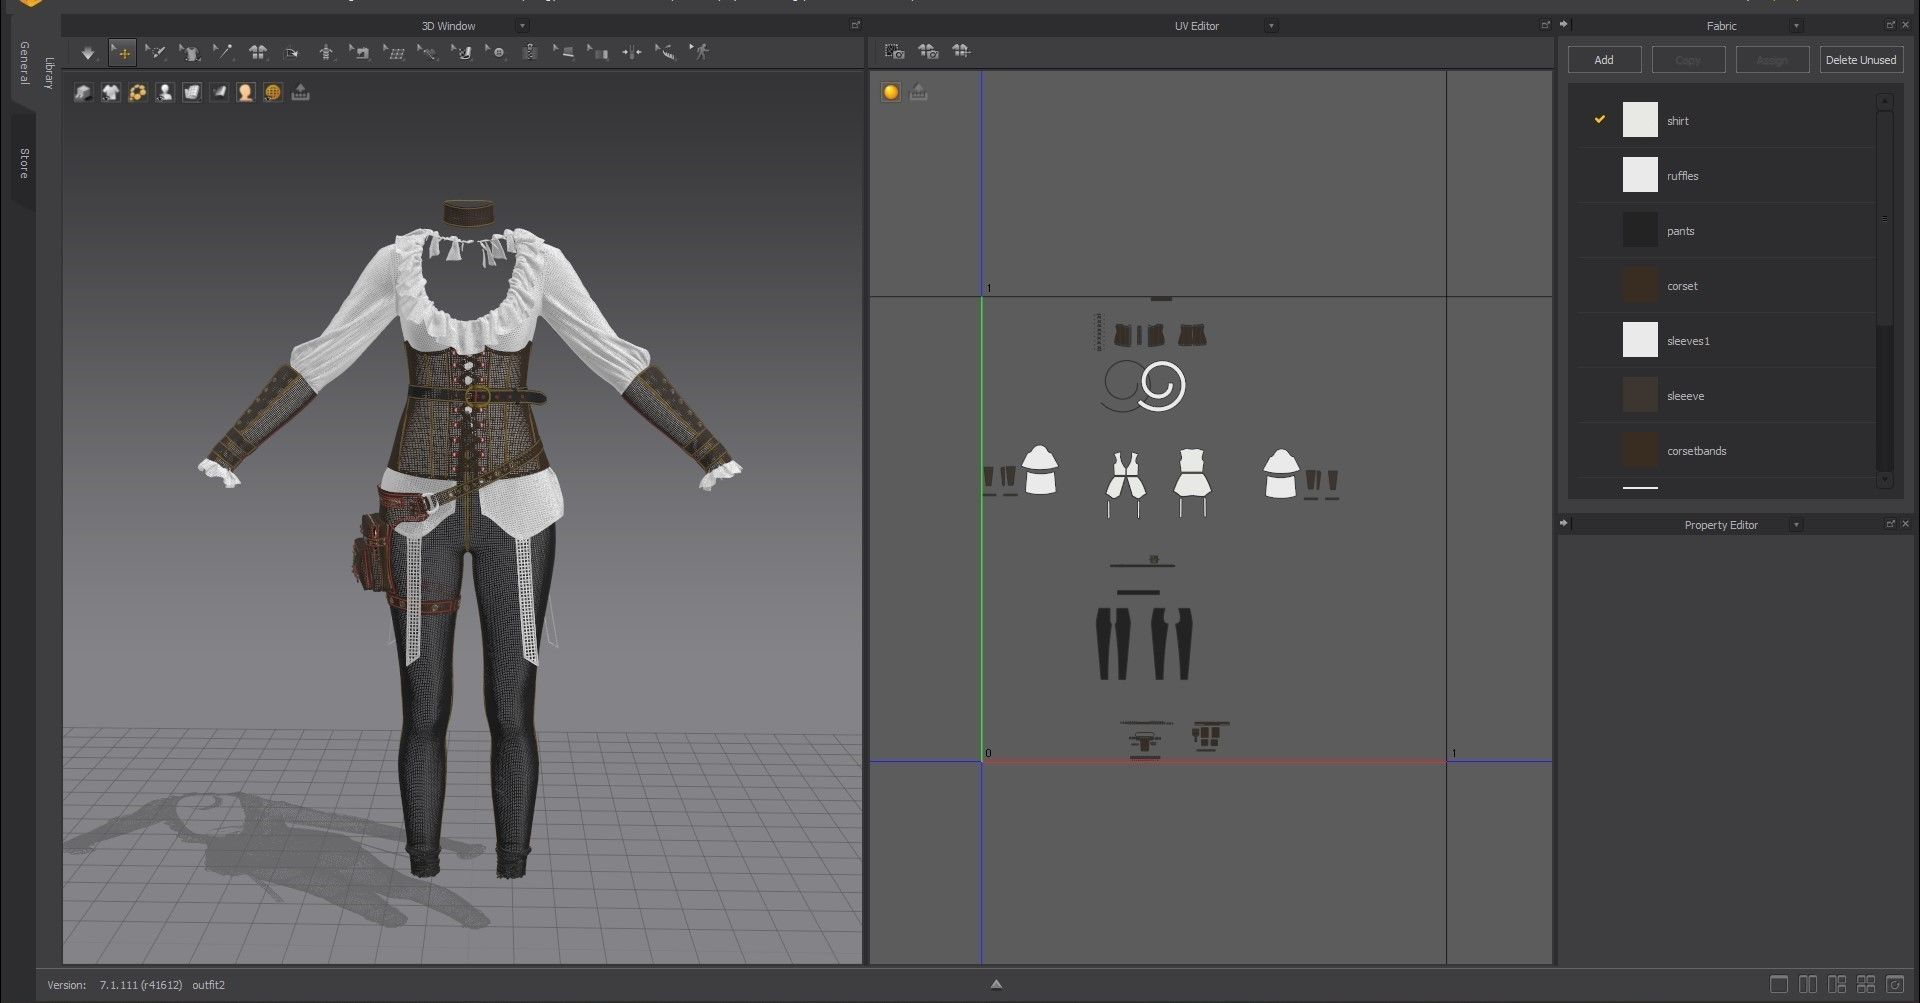Select the boot-shaped tool icon

tap(462, 52)
